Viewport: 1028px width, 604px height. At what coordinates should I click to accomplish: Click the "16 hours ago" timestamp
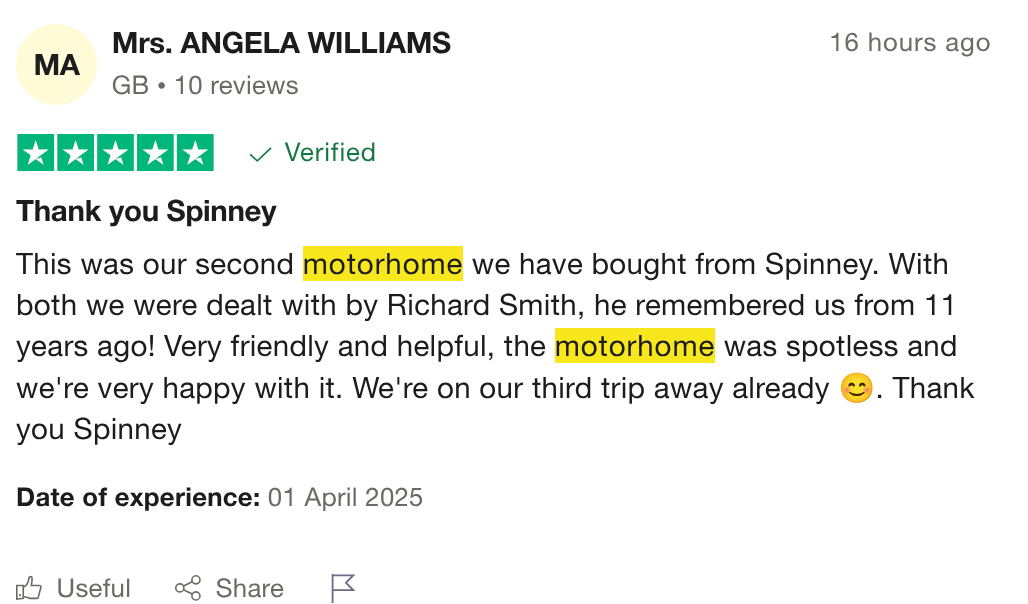(x=909, y=43)
